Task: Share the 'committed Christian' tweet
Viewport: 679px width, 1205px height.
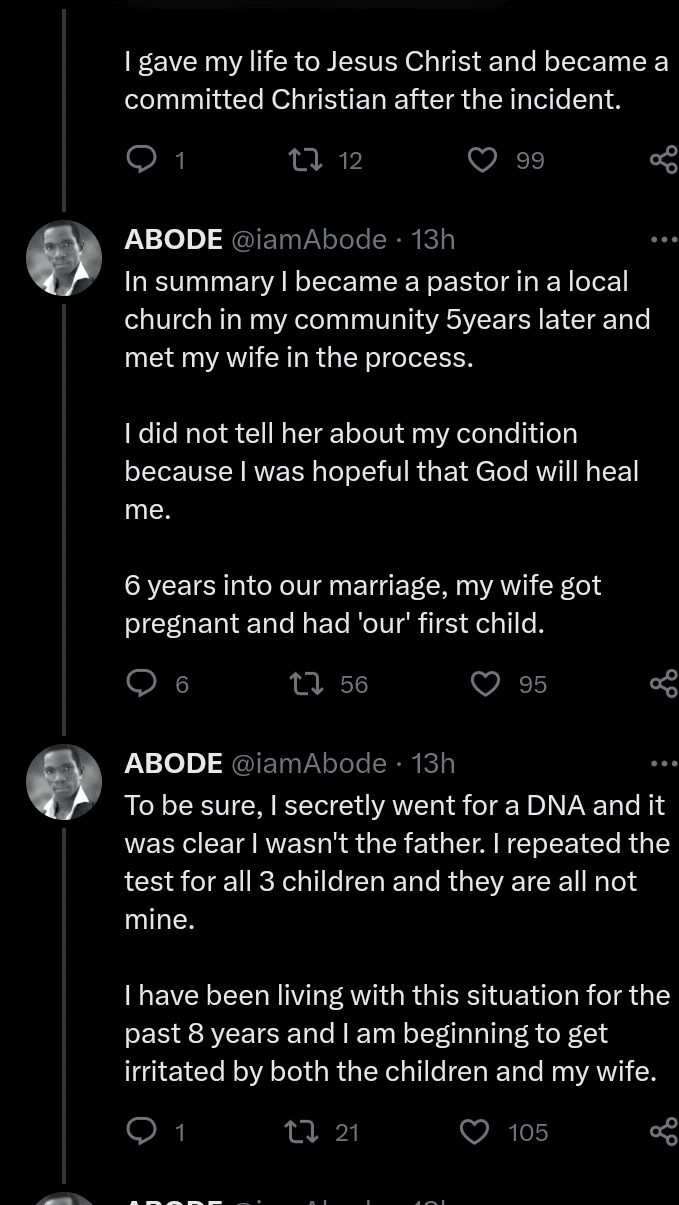Action: point(663,159)
